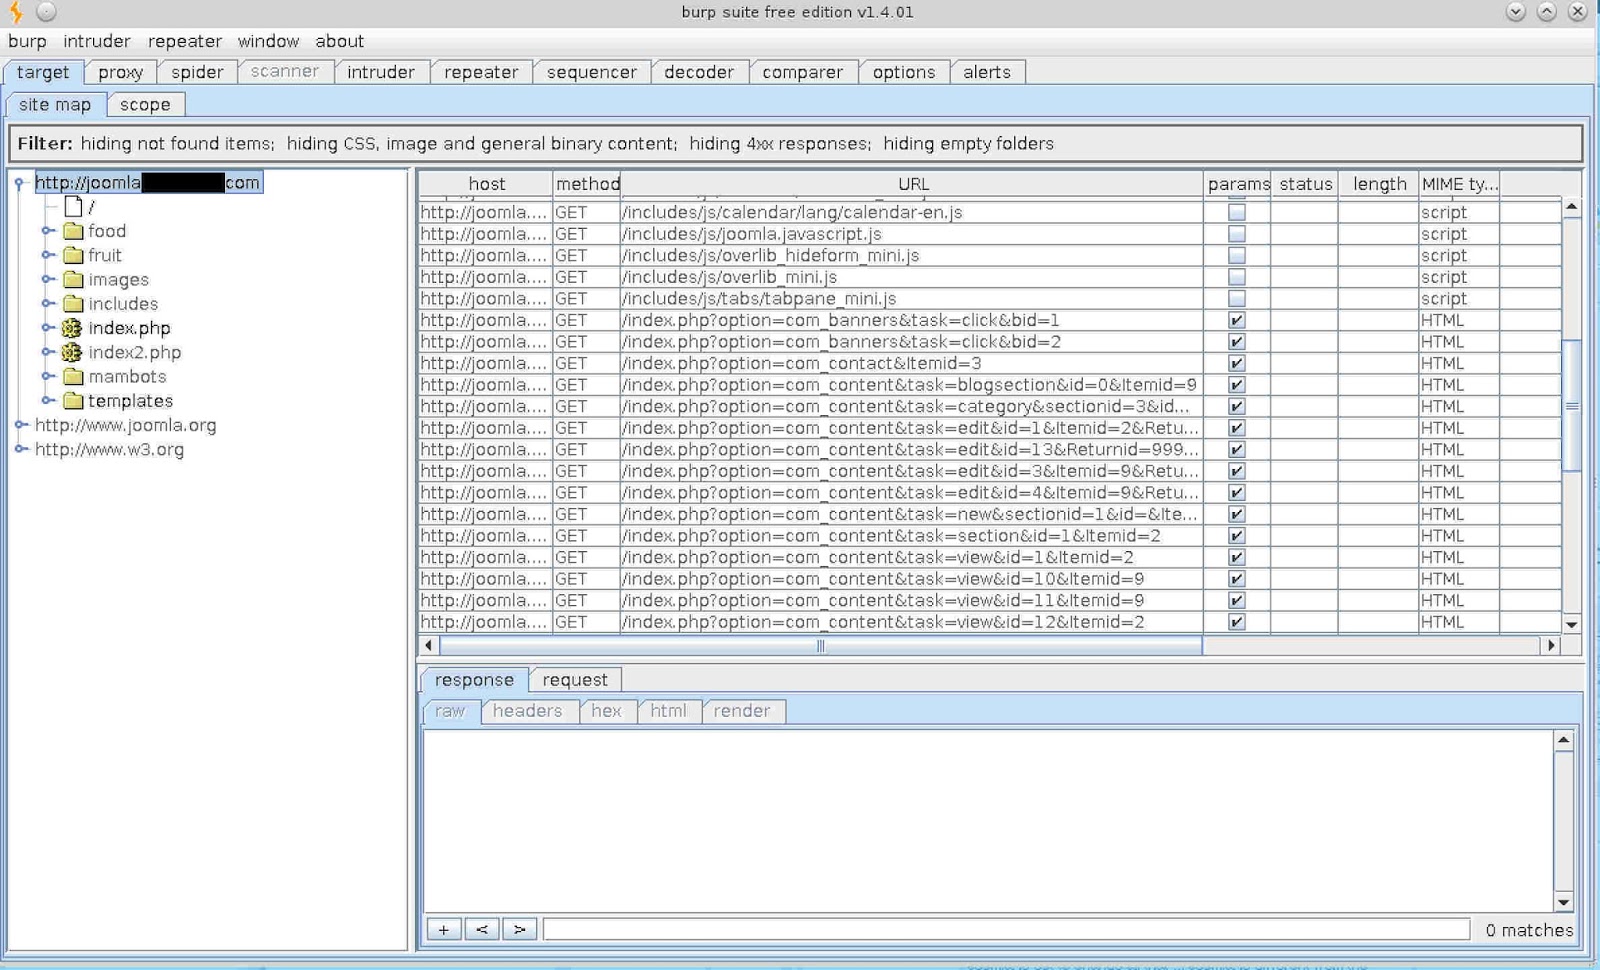
Task: Open the about menu
Action: tap(339, 41)
